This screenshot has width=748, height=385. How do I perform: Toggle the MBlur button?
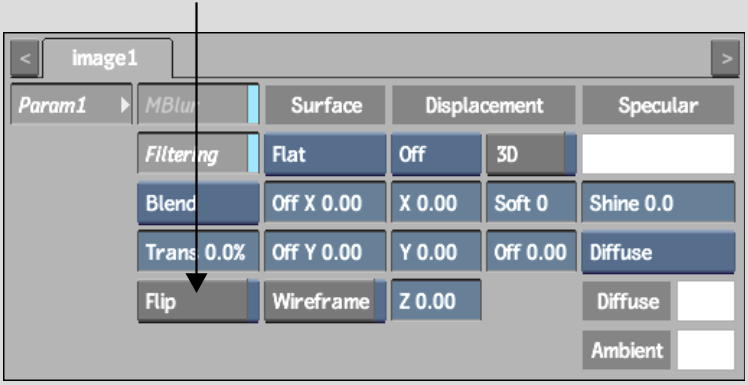(x=198, y=105)
